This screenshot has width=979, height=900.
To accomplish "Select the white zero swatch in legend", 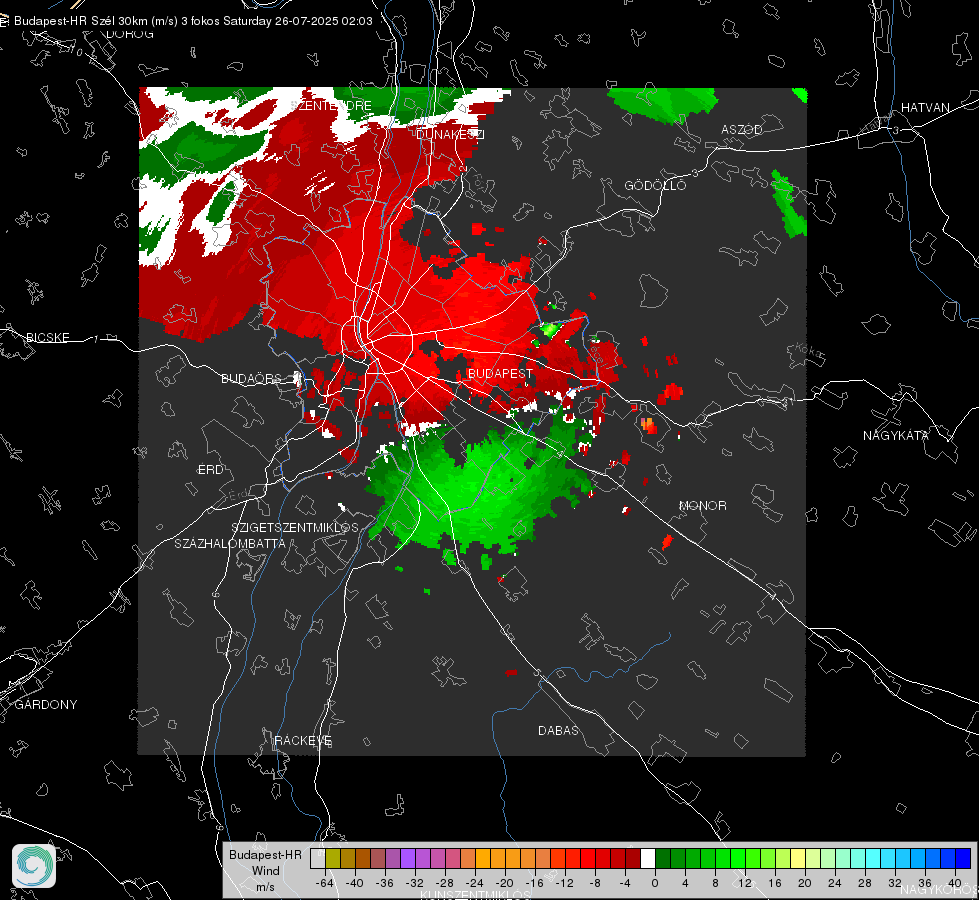I will pyautogui.click(x=648, y=859).
